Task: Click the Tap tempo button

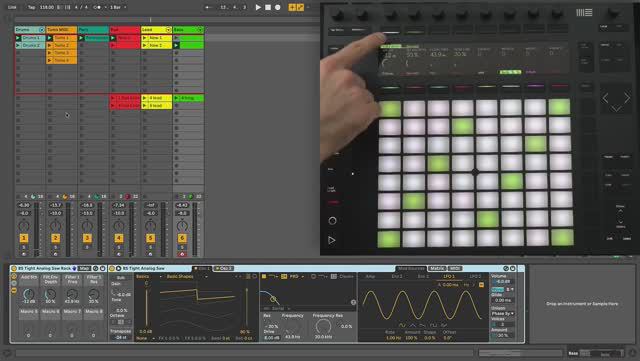Action: 31,7
